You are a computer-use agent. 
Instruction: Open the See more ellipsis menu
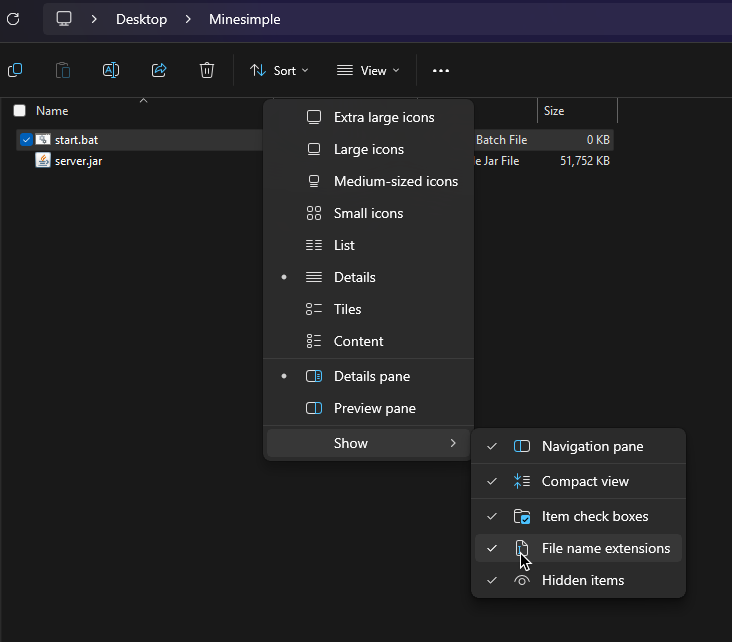[441, 71]
